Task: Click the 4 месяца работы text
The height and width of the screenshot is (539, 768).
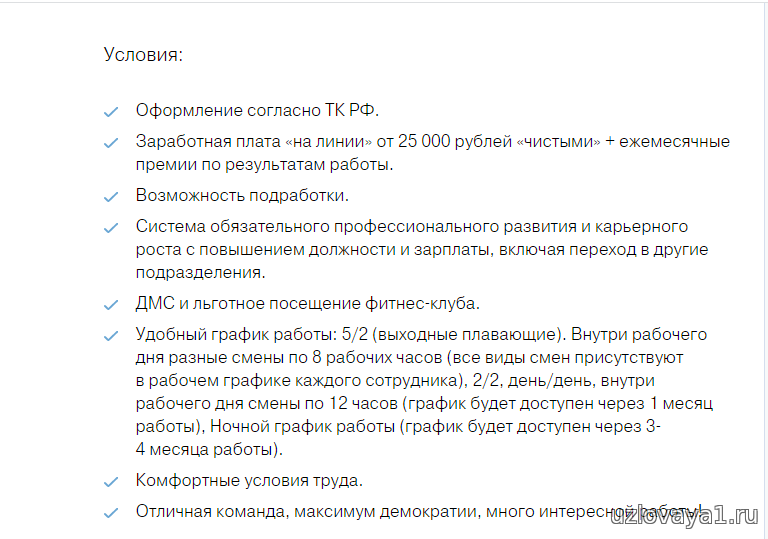Action: click(x=209, y=449)
